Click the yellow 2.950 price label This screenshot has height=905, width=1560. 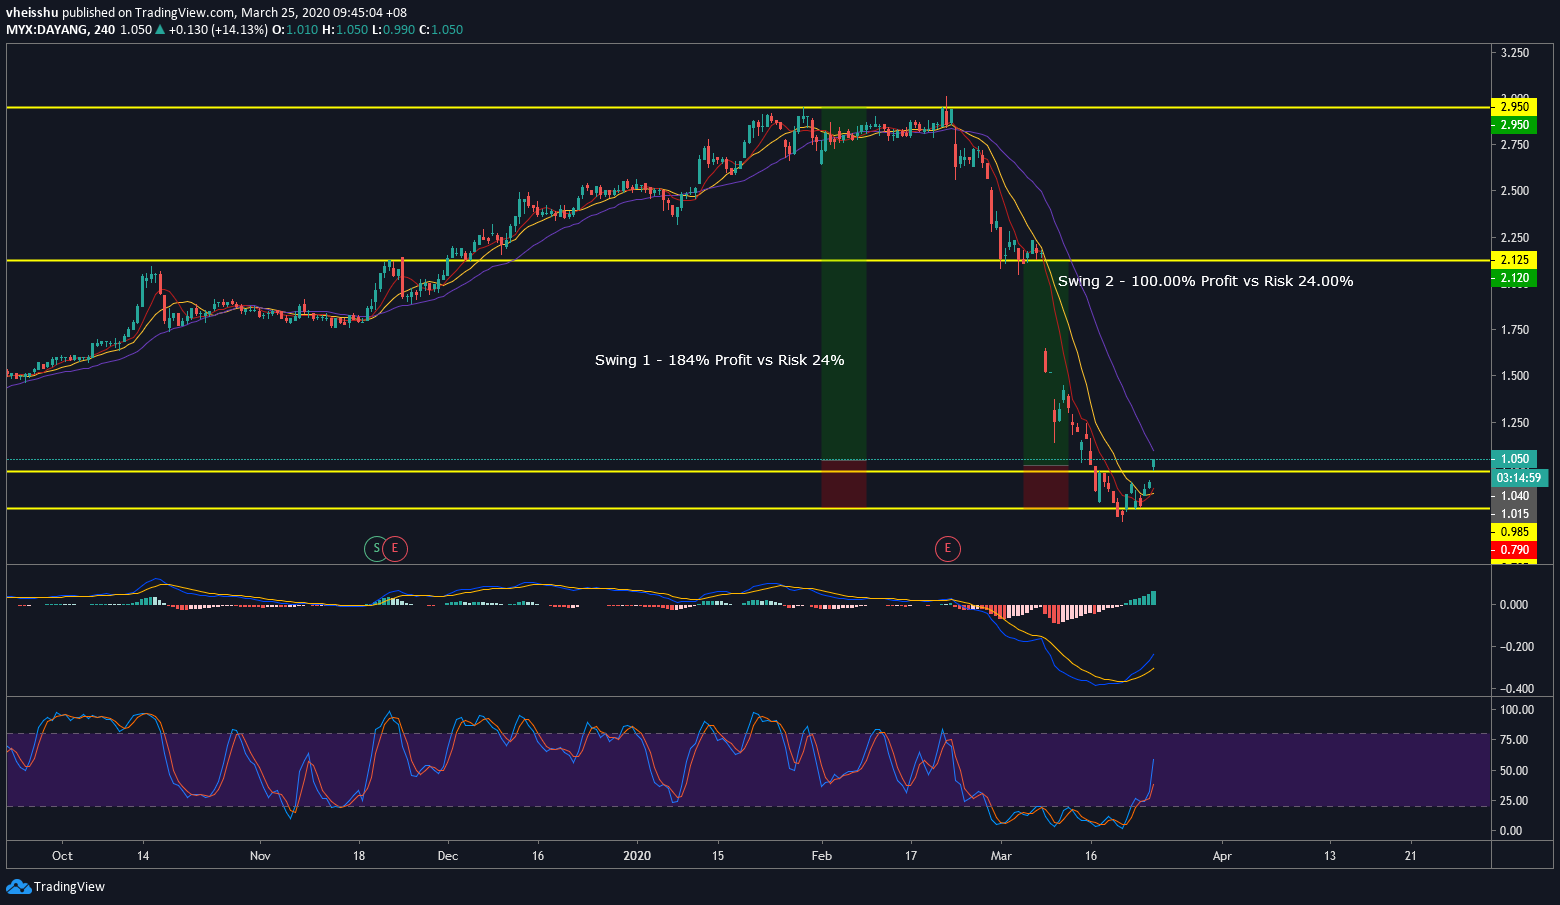click(x=1515, y=106)
